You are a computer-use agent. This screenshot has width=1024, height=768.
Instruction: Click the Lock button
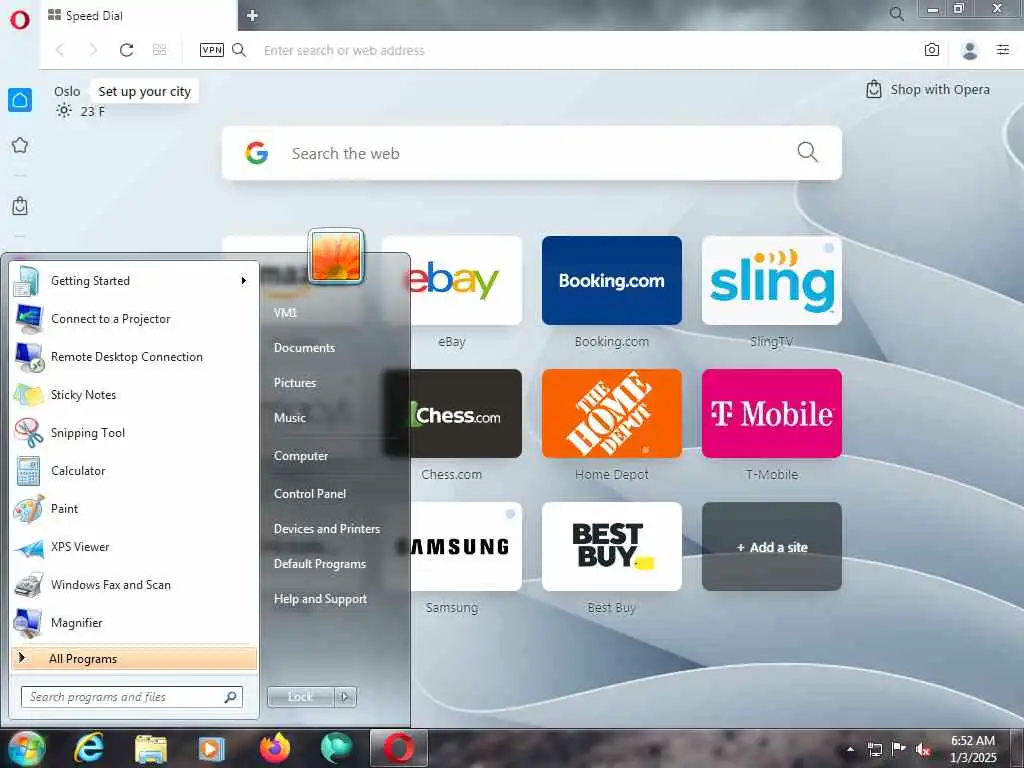300,697
